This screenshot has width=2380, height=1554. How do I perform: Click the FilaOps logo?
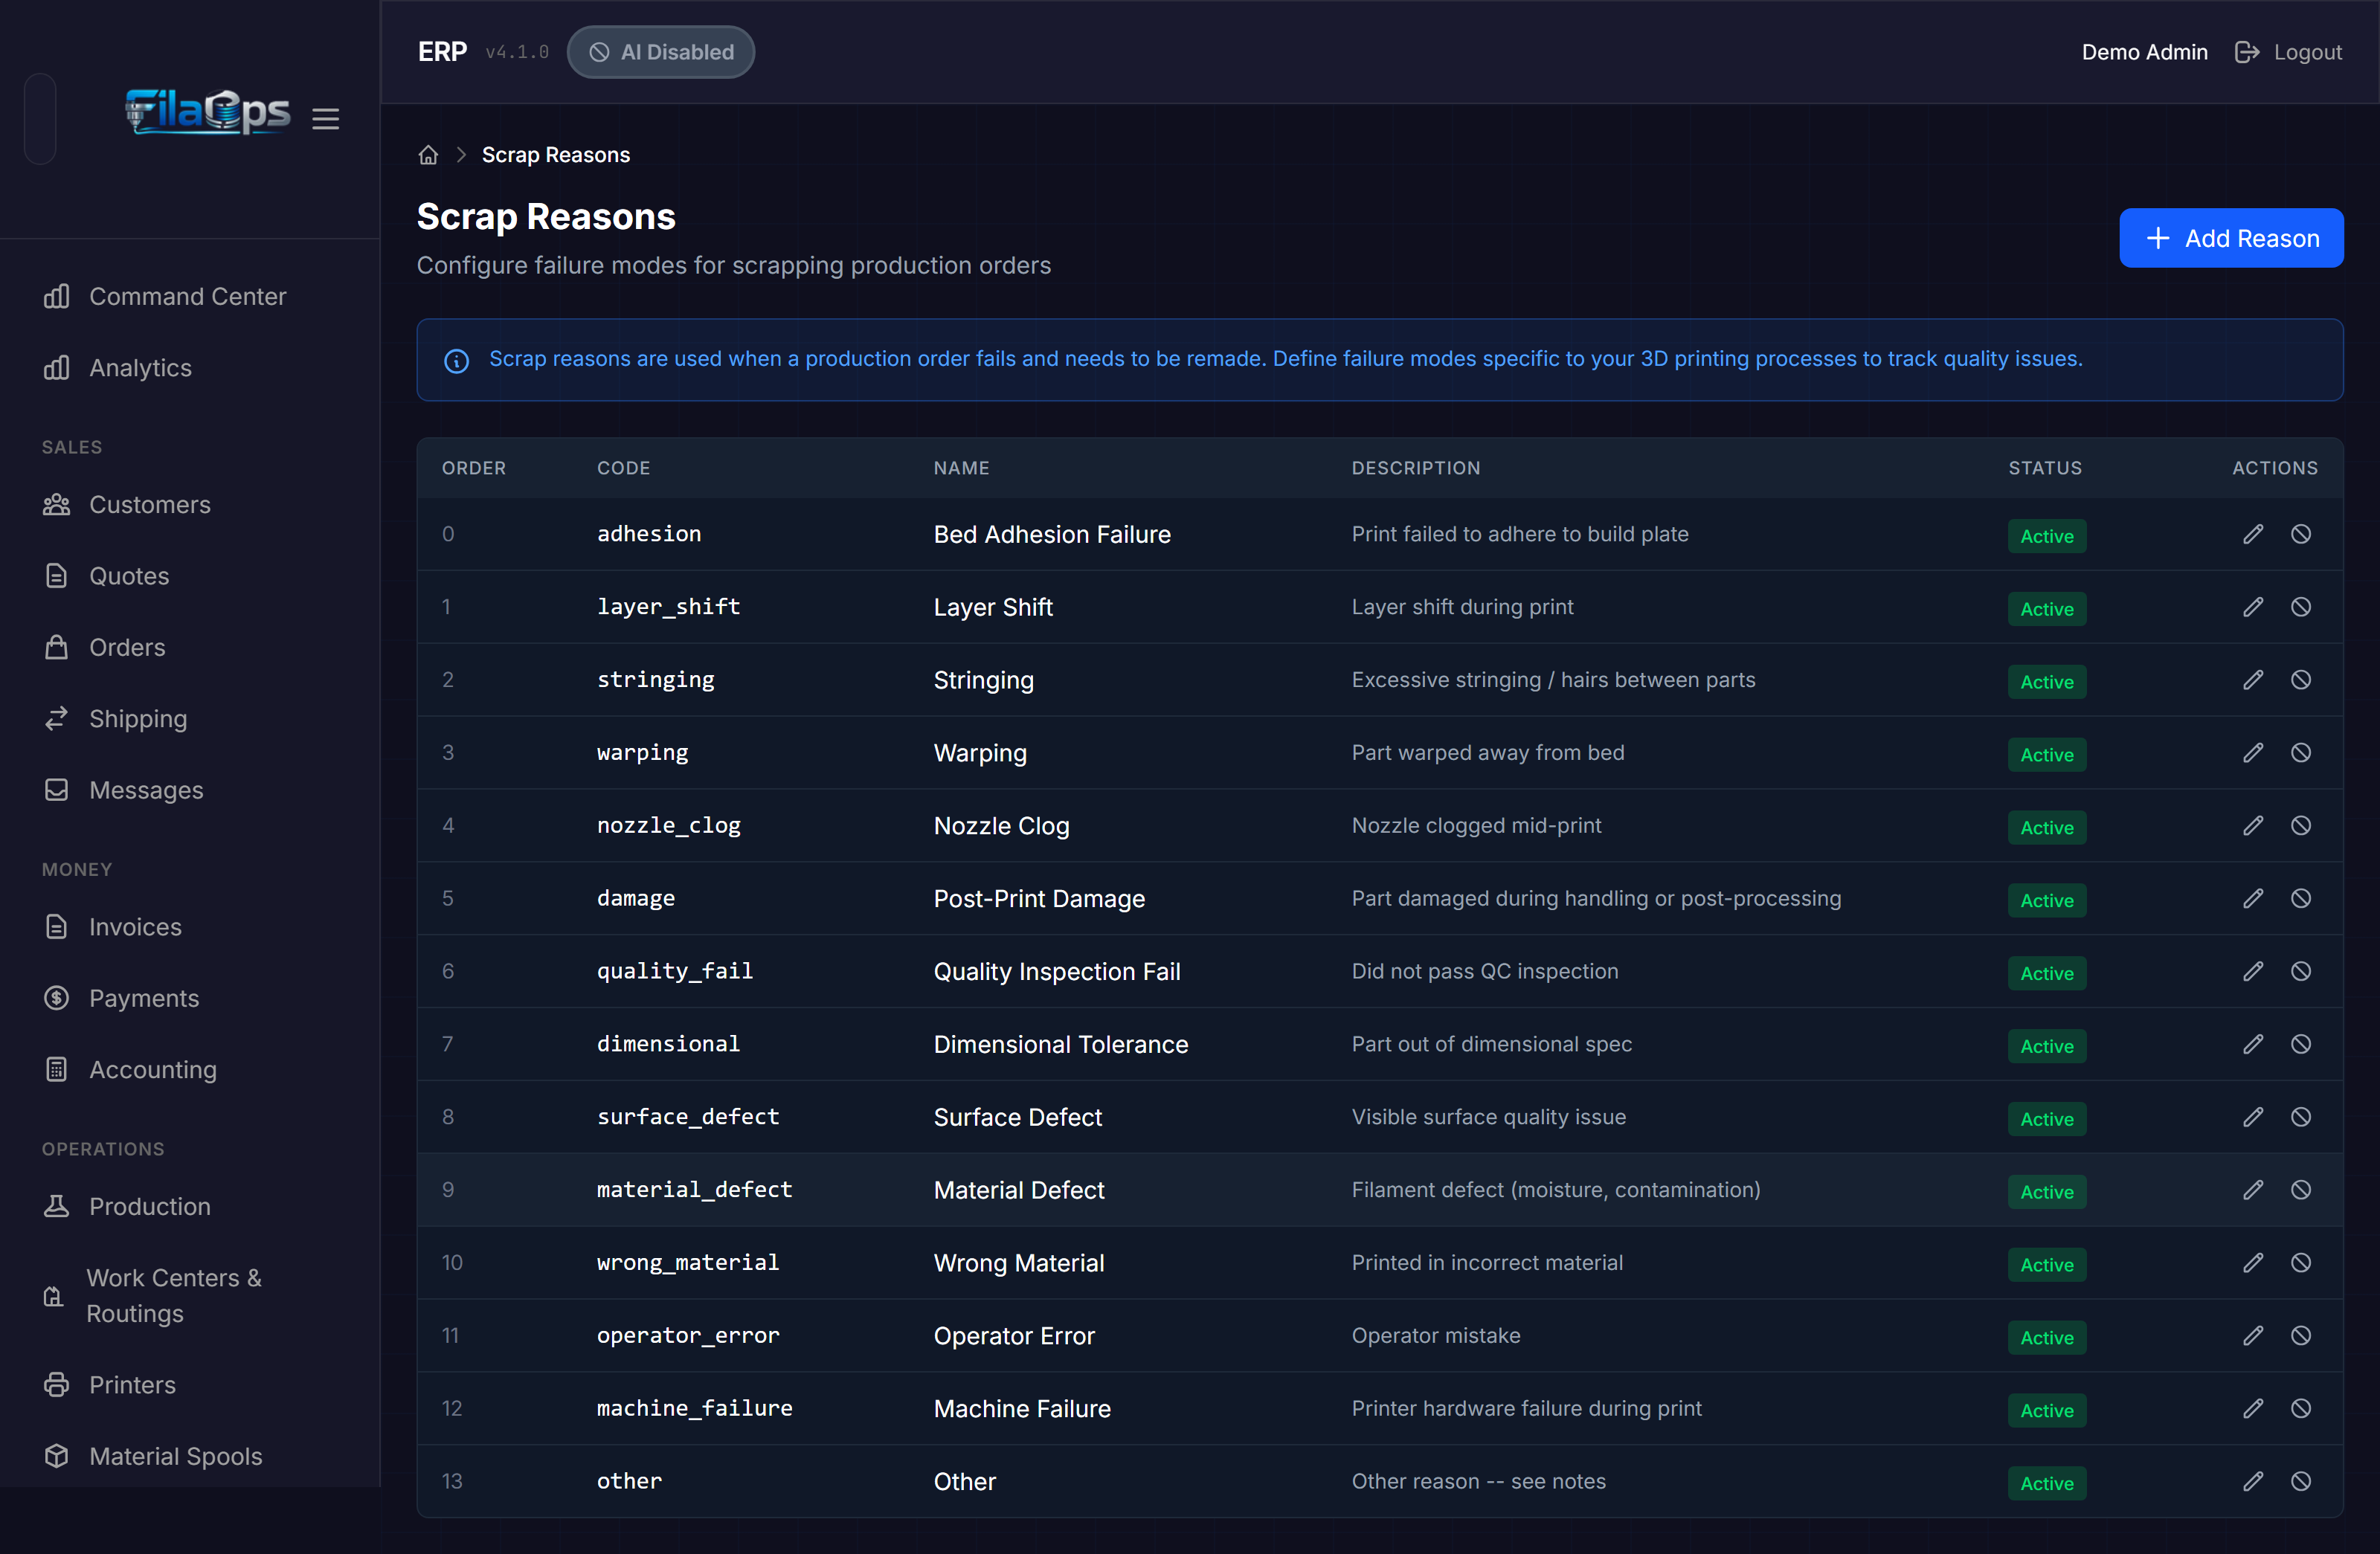pyautogui.click(x=207, y=112)
